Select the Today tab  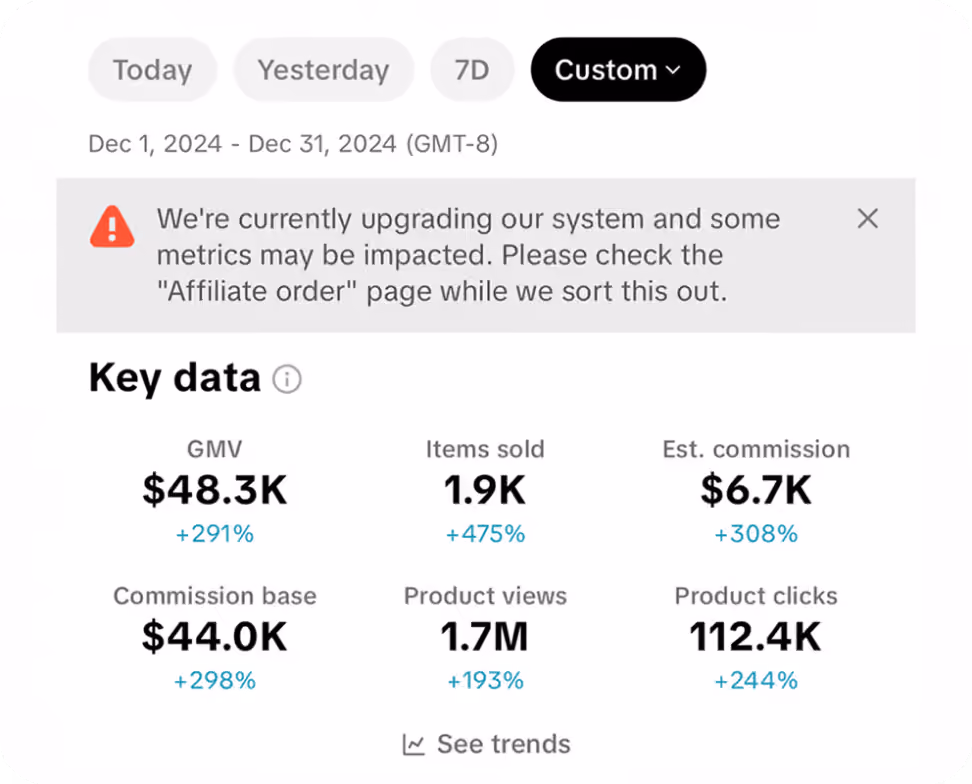click(152, 69)
